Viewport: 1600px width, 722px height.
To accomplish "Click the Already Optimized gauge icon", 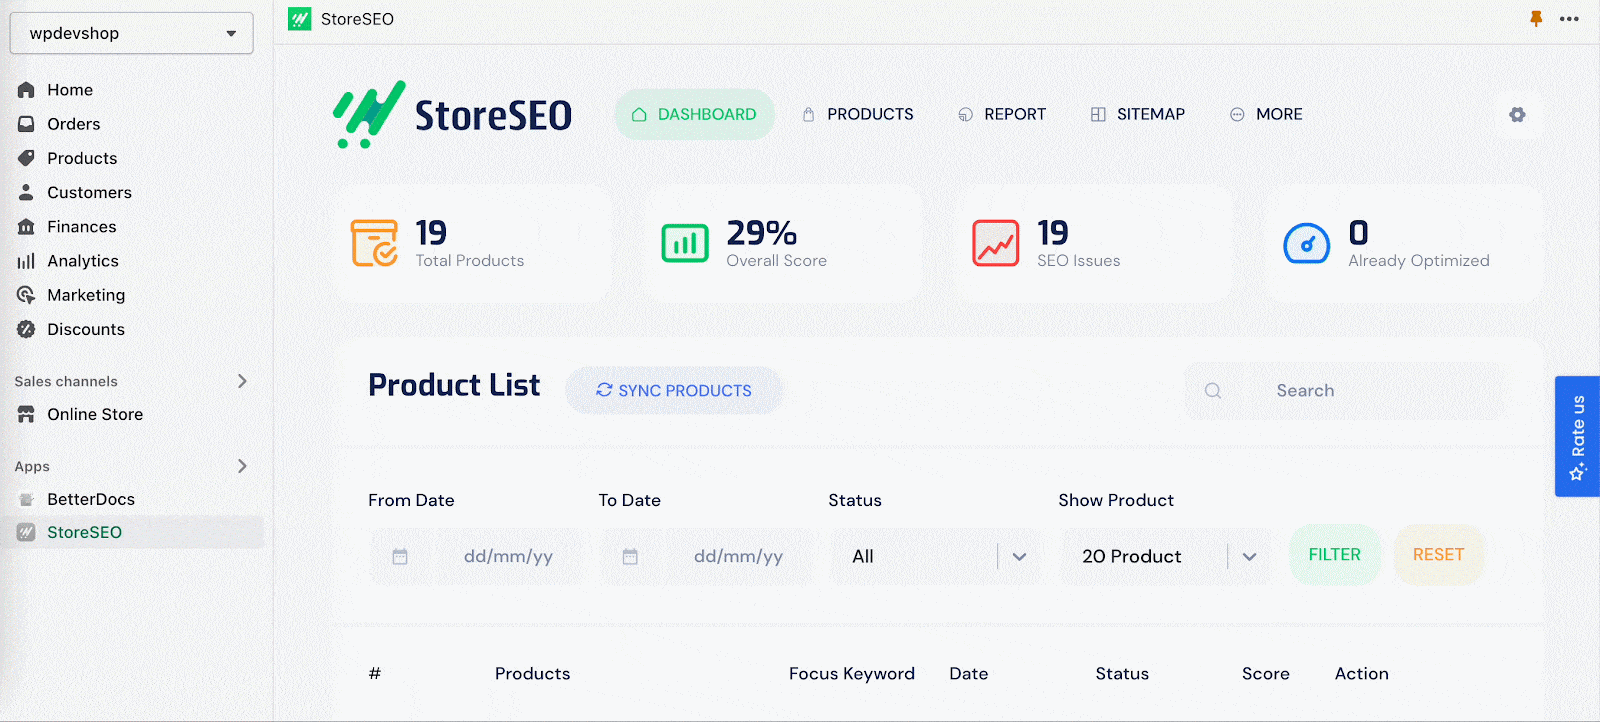I will (1306, 243).
